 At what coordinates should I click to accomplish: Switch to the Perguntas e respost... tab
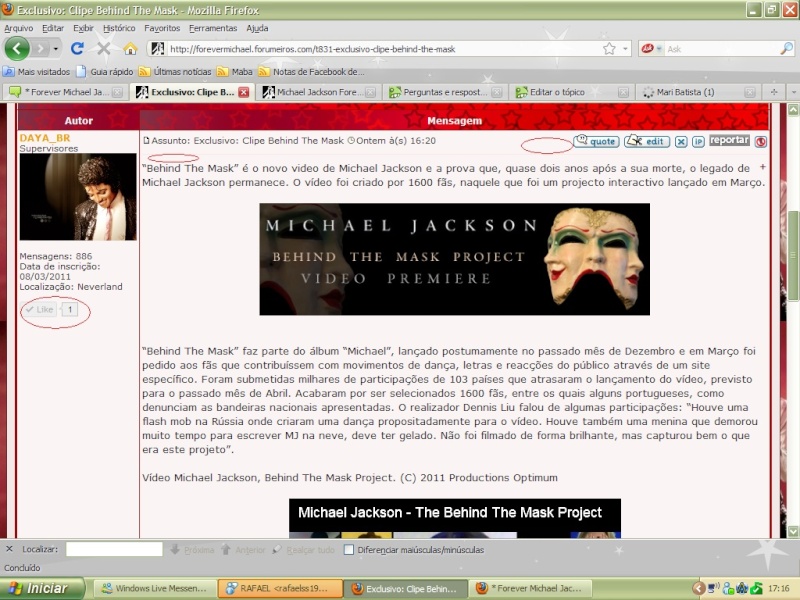pos(444,92)
